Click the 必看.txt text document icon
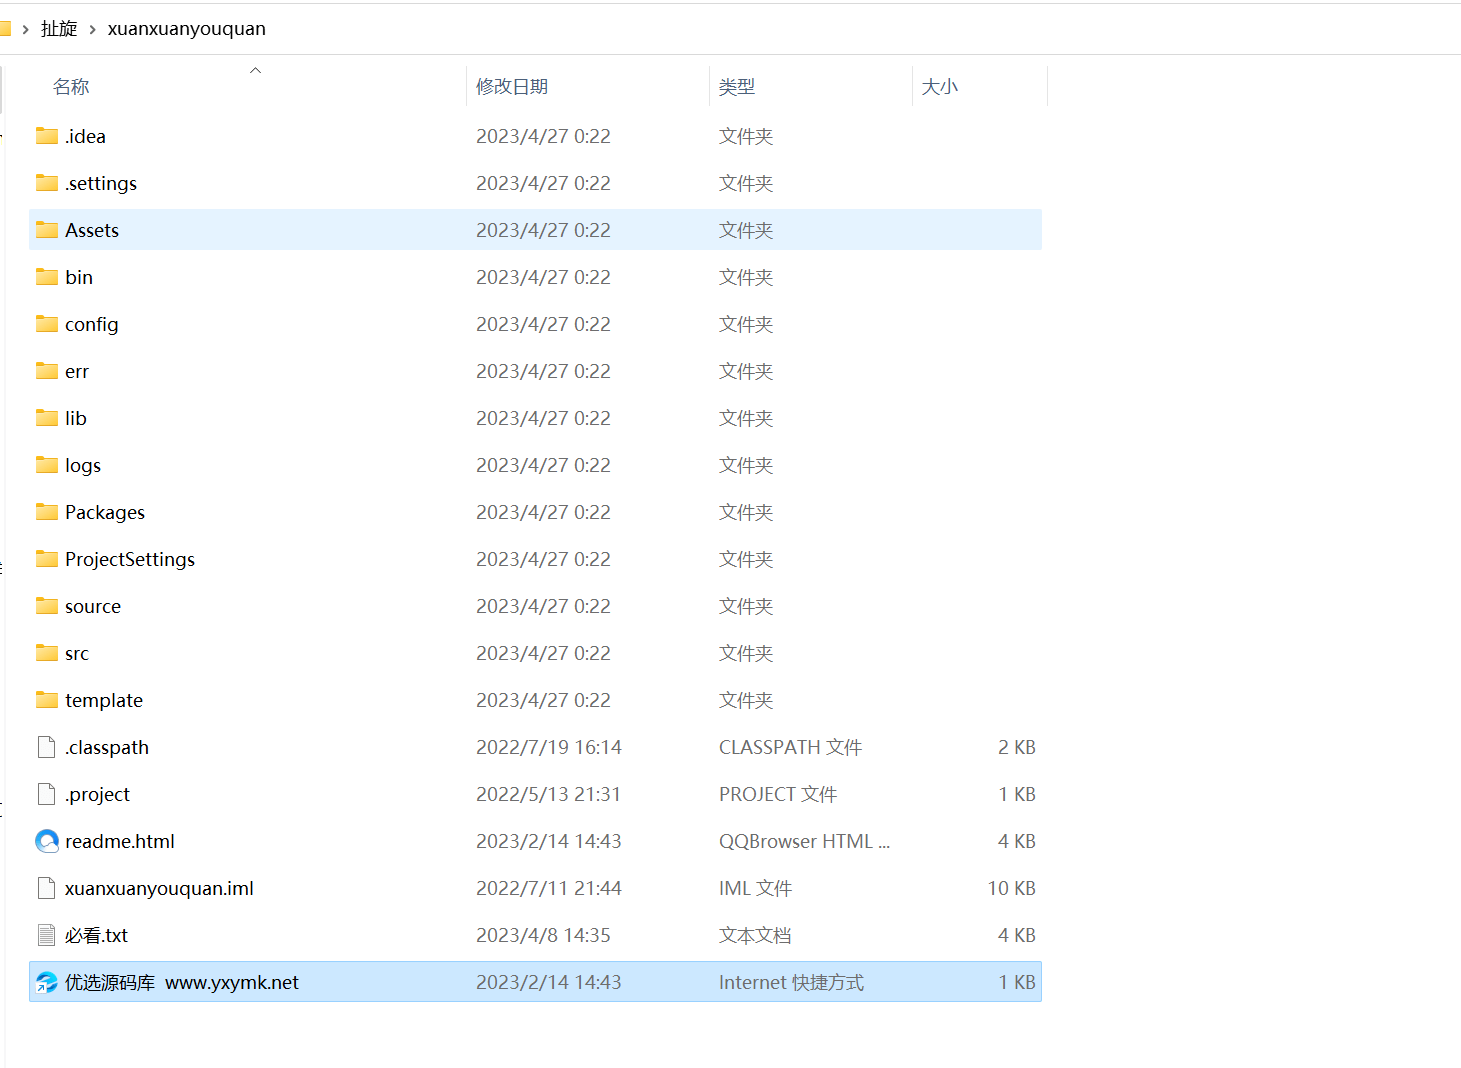 point(46,935)
